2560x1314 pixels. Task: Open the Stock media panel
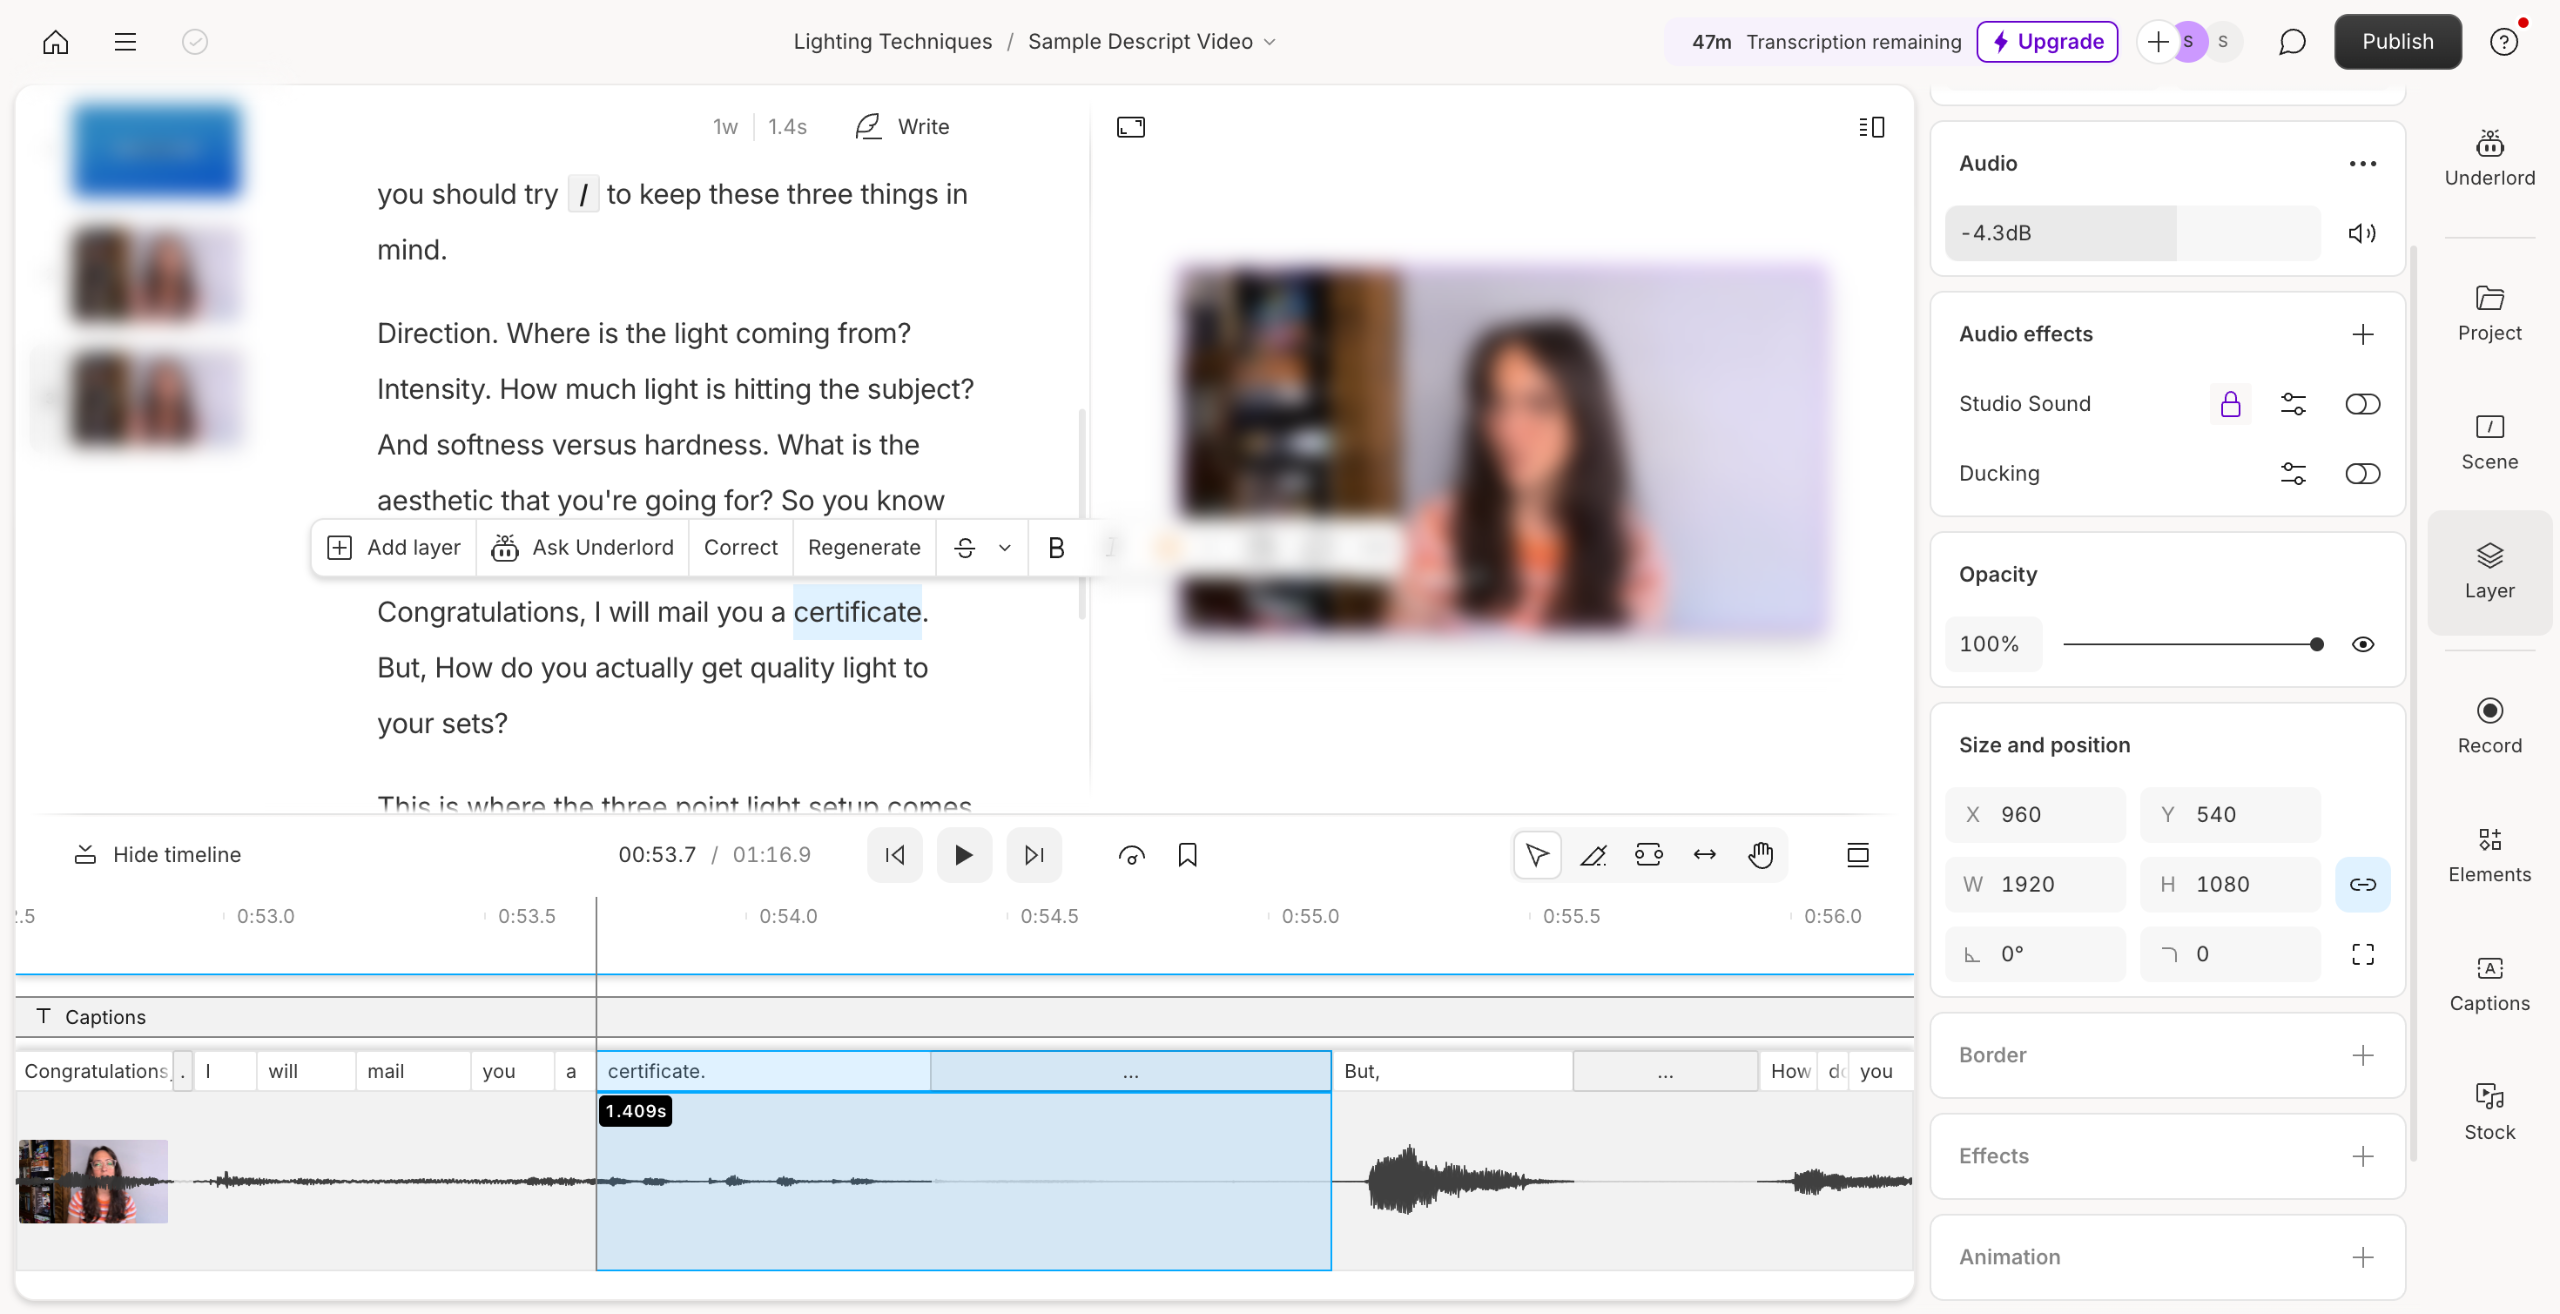[2489, 1112]
